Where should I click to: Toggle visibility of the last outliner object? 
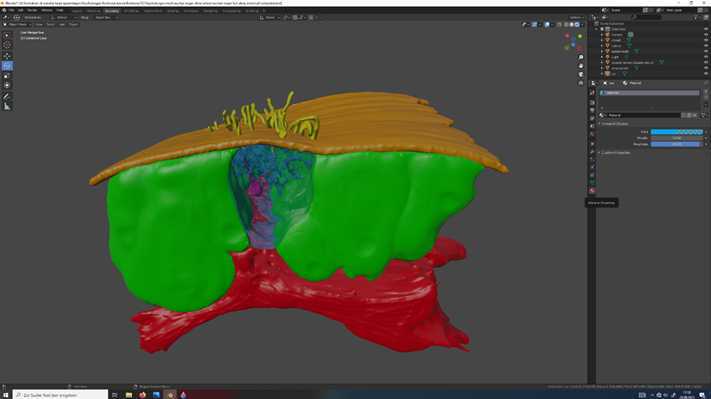coord(706,73)
